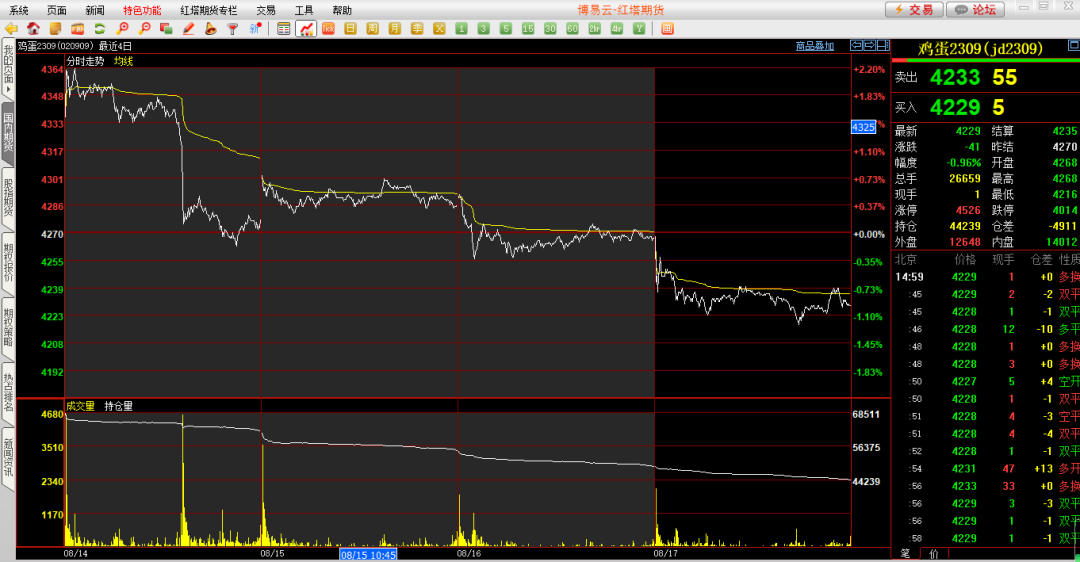
Task: Open the 特色功能 menu
Action: (141, 9)
